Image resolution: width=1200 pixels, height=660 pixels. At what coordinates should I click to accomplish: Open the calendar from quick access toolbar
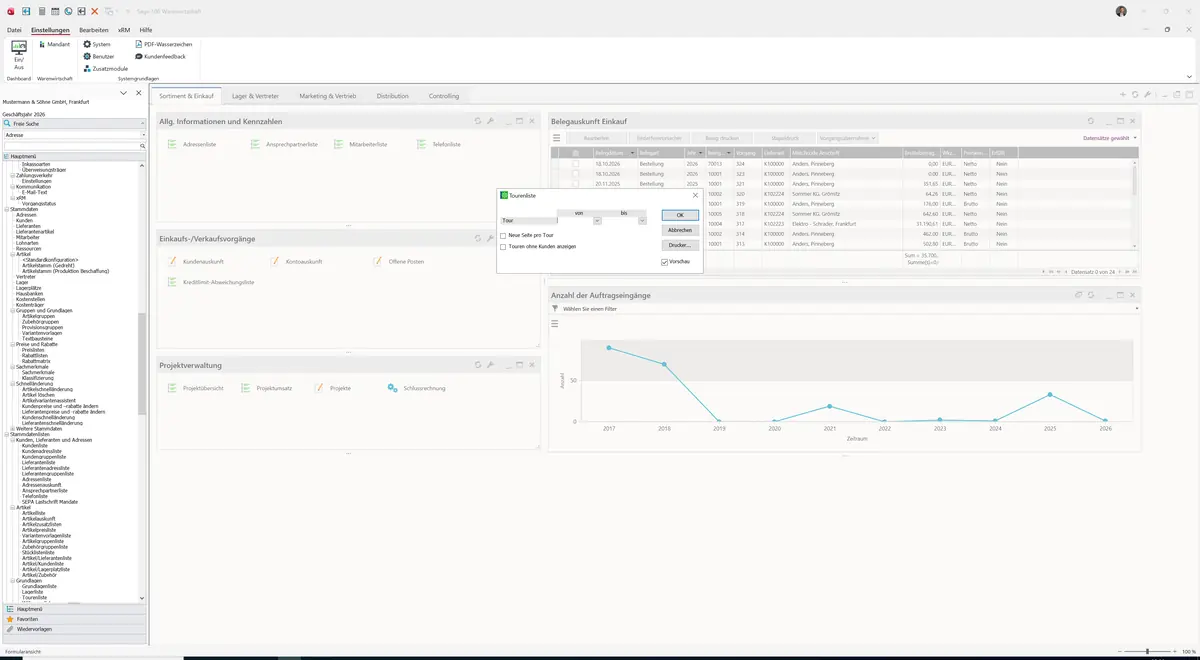pyautogui.click(x=54, y=11)
